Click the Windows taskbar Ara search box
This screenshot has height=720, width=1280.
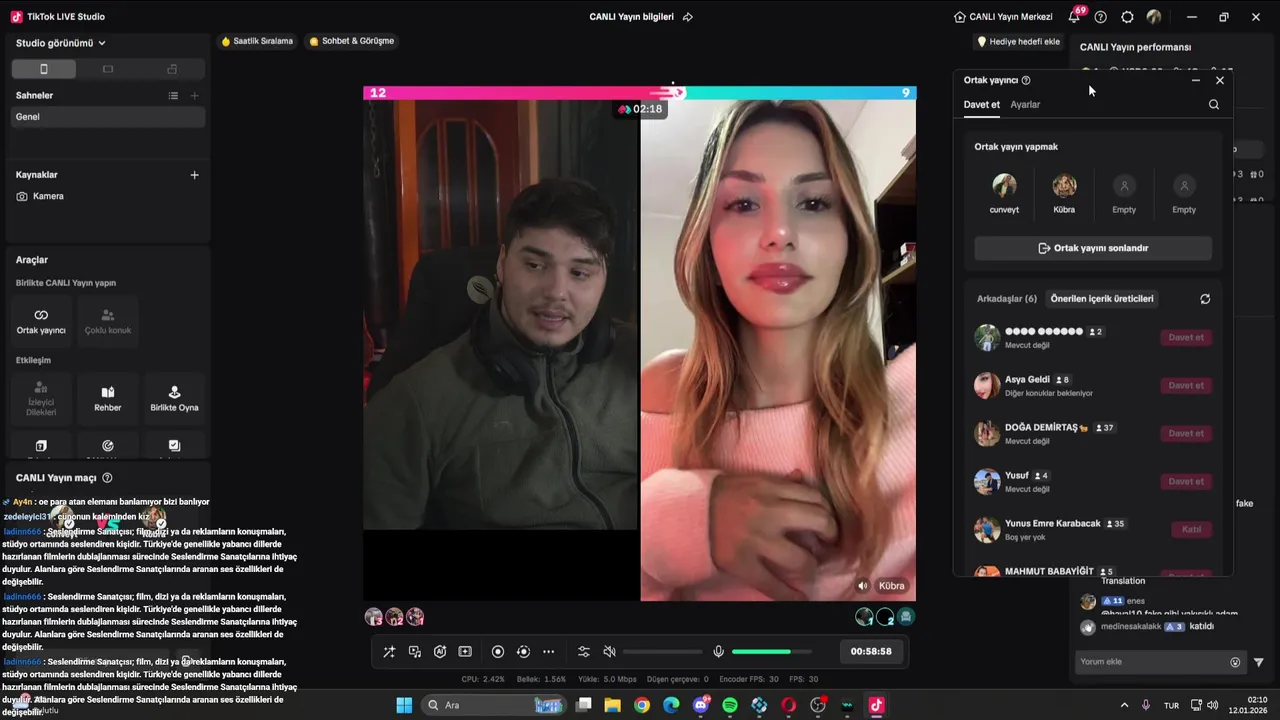tap(495, 705)
